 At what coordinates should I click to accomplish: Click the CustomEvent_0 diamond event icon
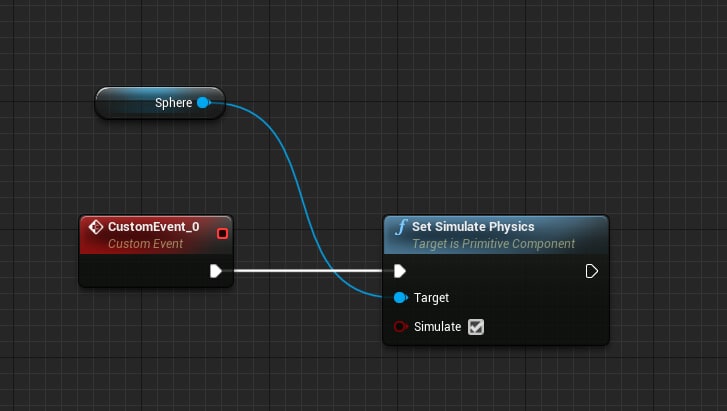click(x=96, y=227)
